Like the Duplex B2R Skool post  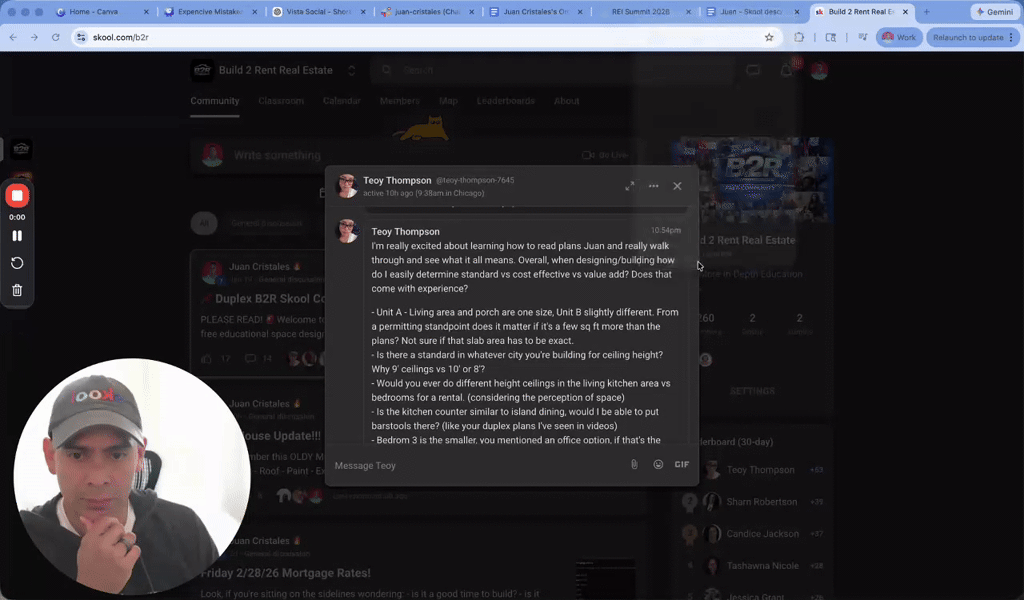(206, 358)
